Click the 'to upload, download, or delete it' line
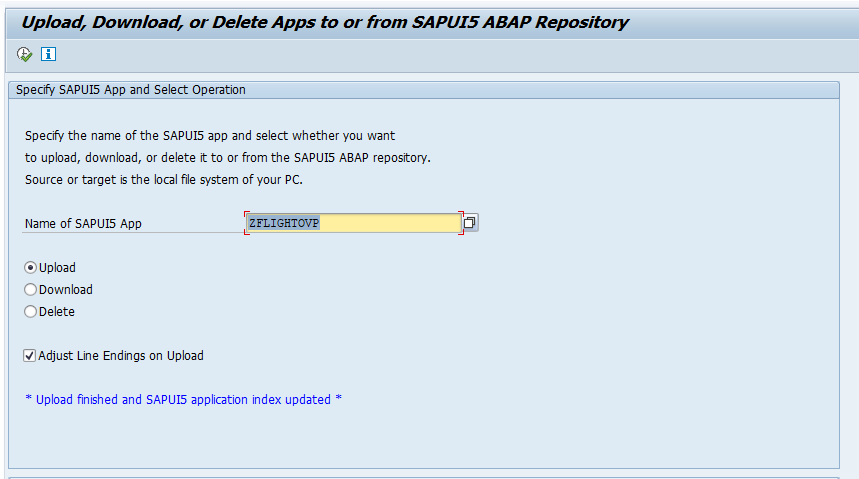Image resolution: width=859 pixels, height=479 pixels. coord(228,158)
